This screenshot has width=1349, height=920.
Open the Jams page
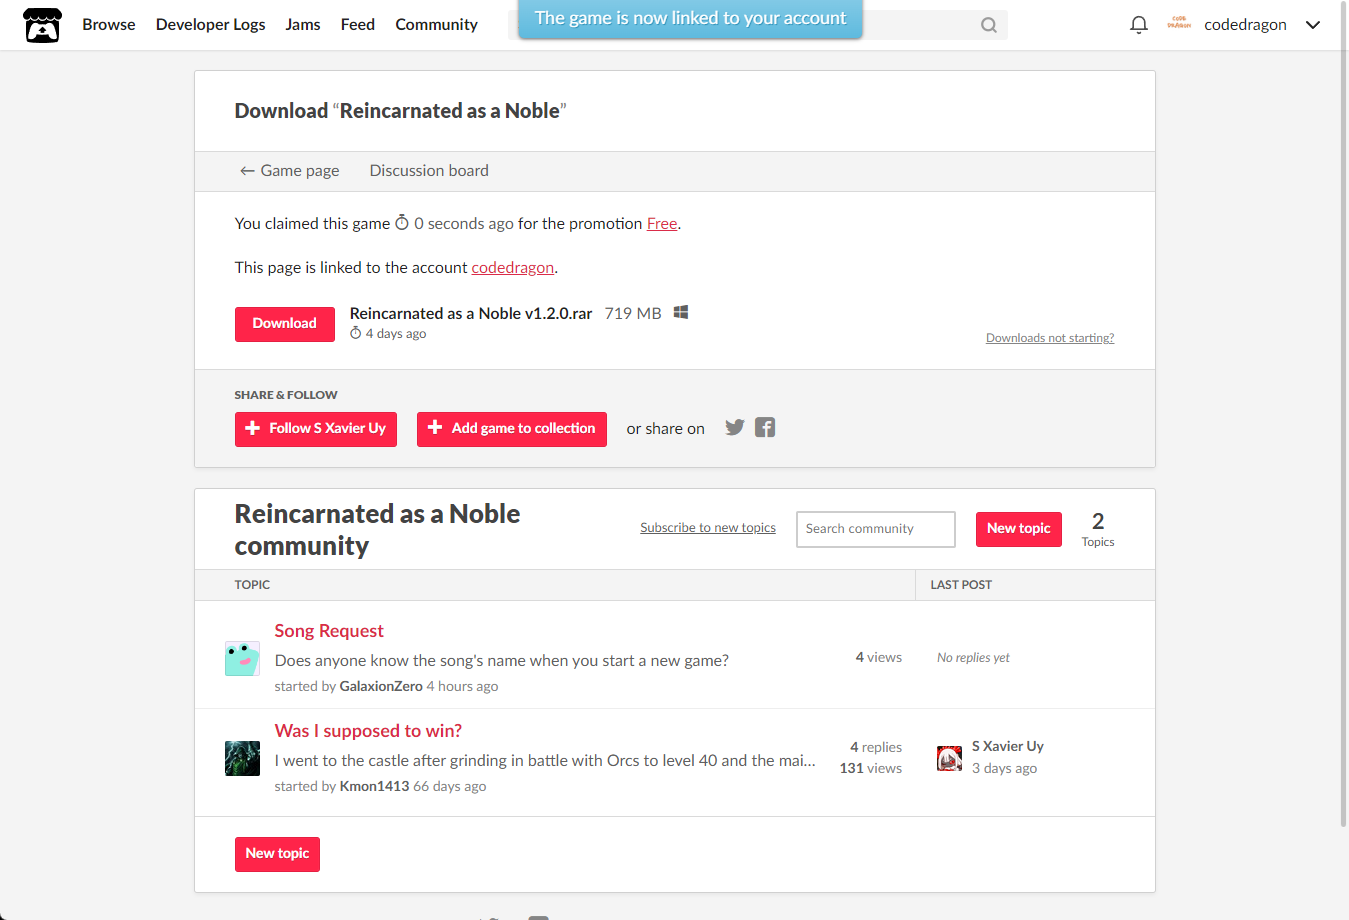[x=303, y=25]
